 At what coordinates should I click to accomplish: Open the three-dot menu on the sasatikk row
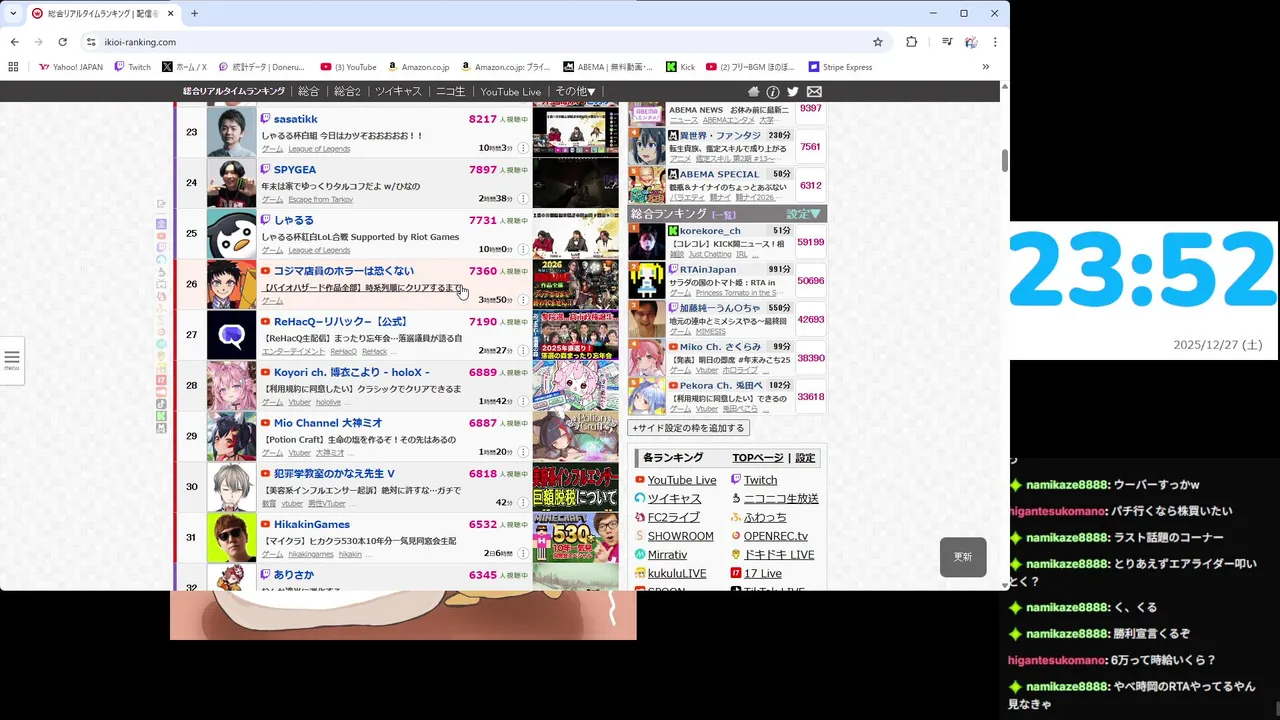point(523,148)
